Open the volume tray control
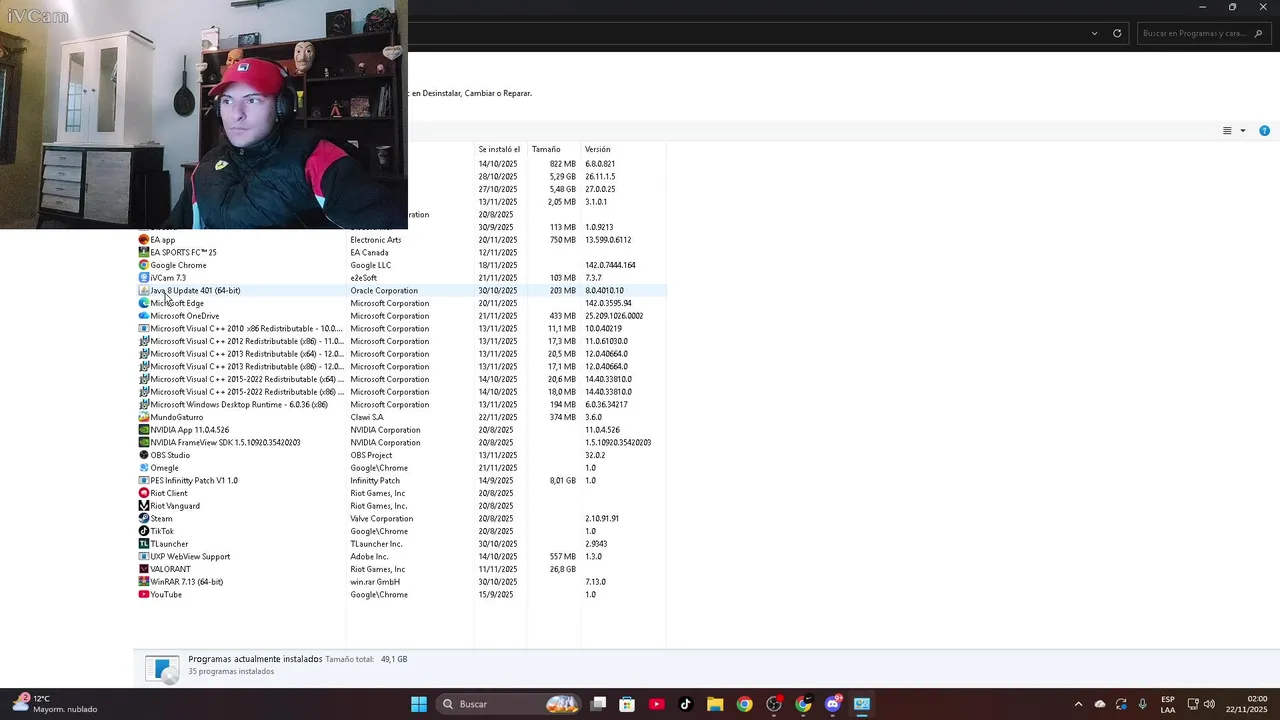The width and height of the screenshot is (1280, 720). point(1209,704)
